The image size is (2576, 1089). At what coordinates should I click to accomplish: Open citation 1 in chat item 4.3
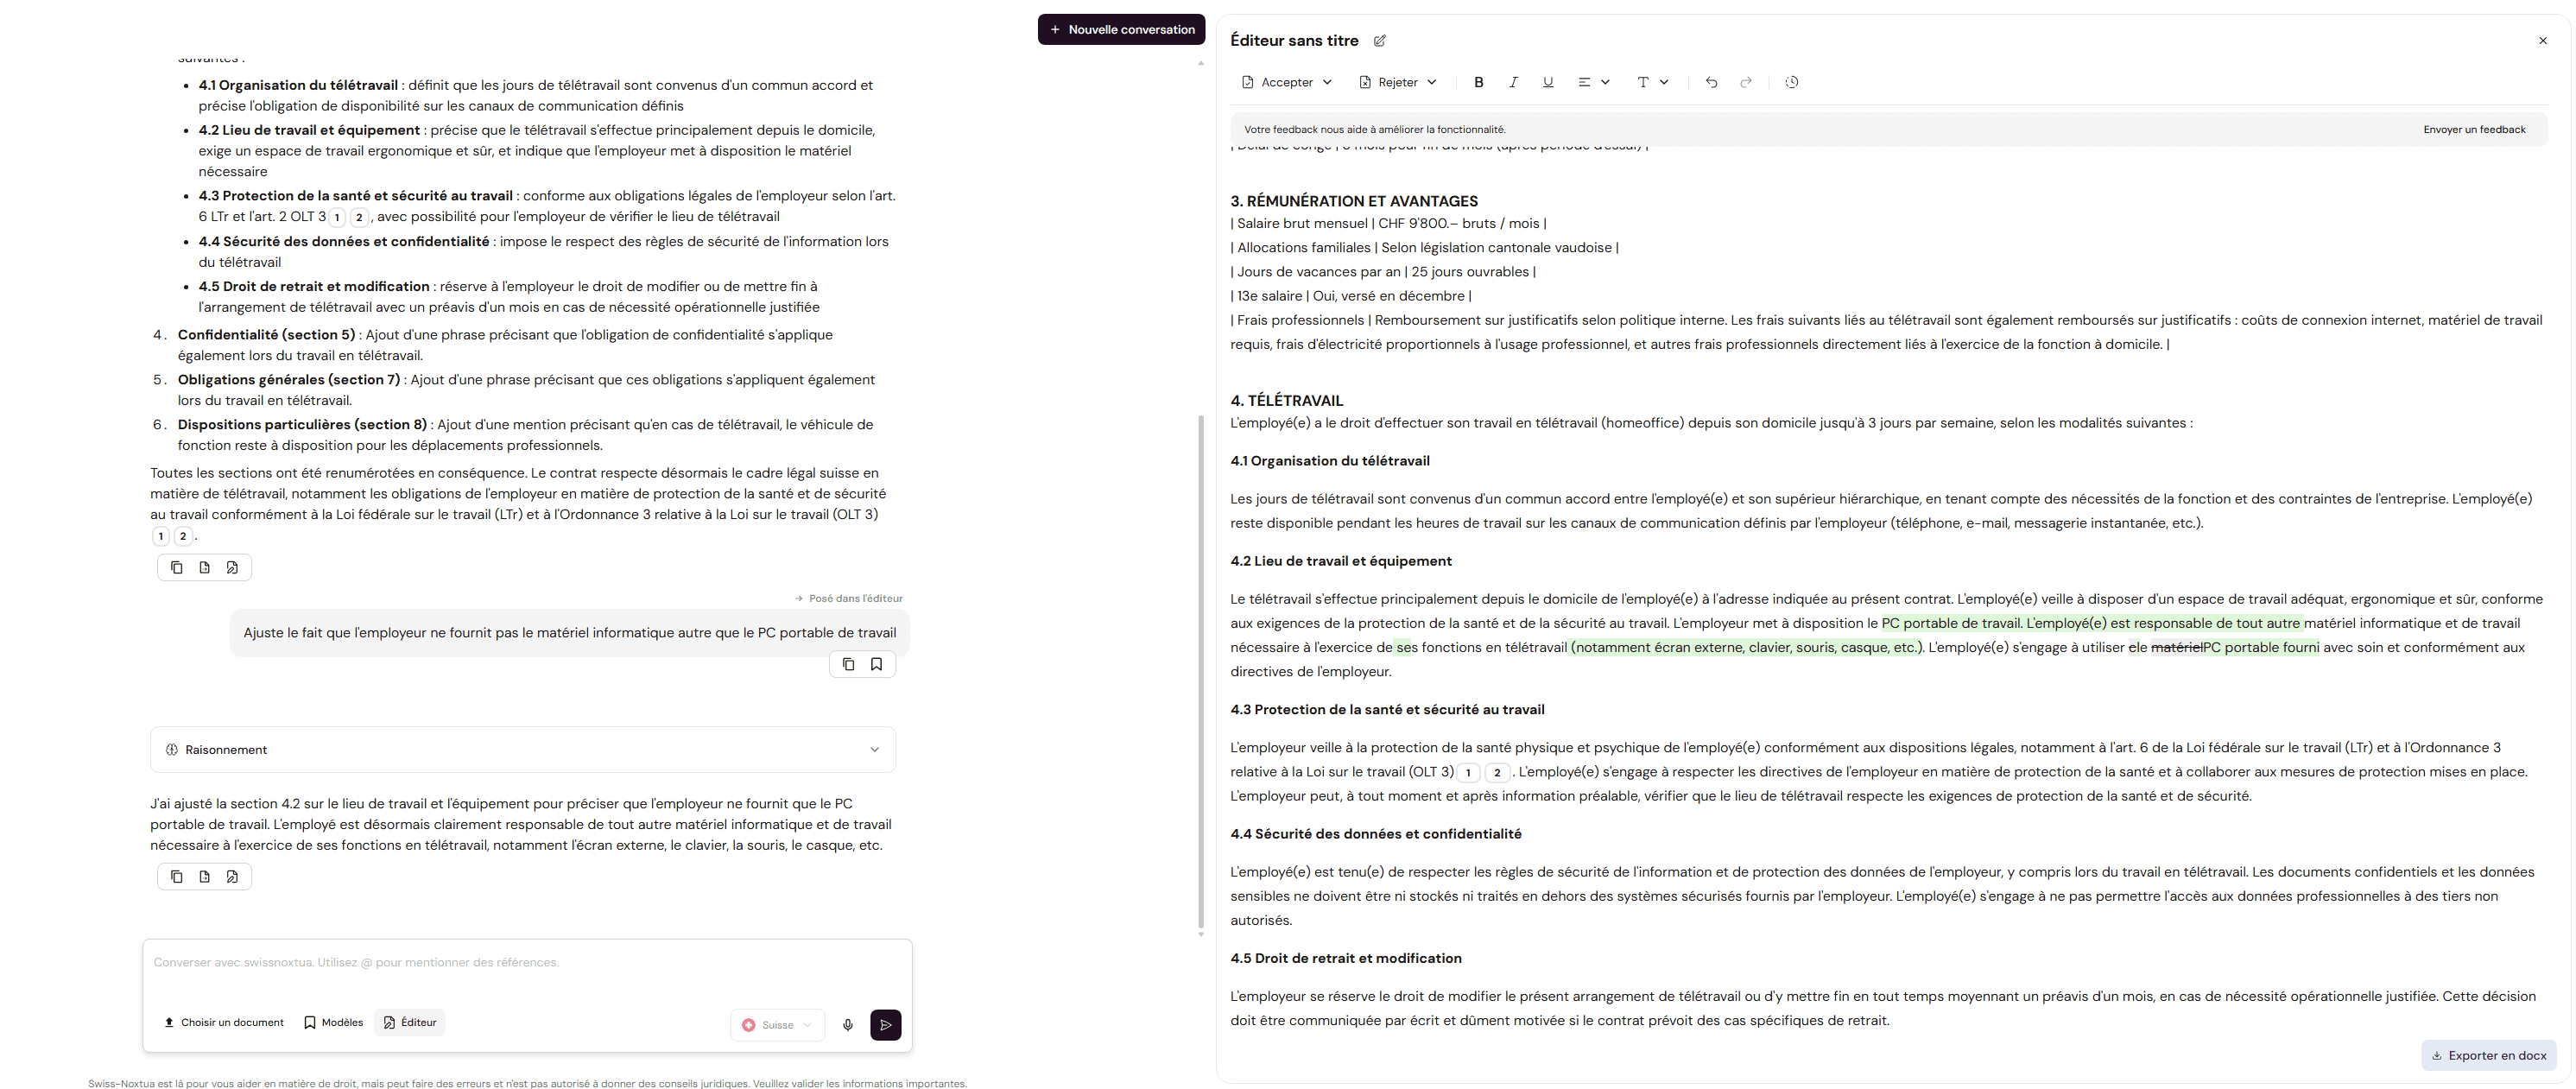(x=338, y=217)
